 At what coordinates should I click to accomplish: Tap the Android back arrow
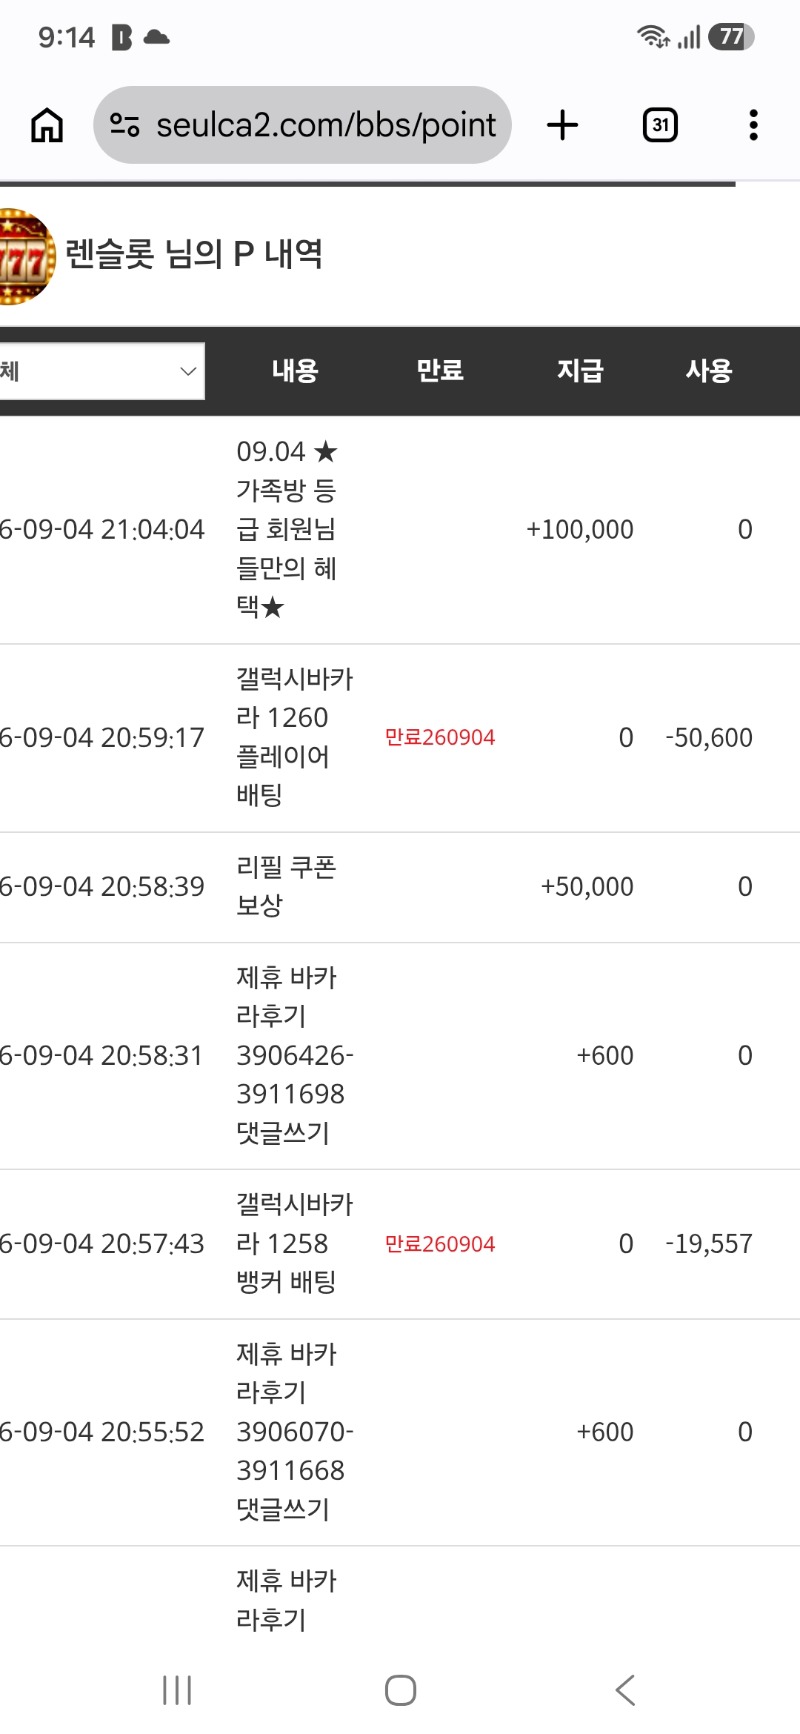[625, 1690]
